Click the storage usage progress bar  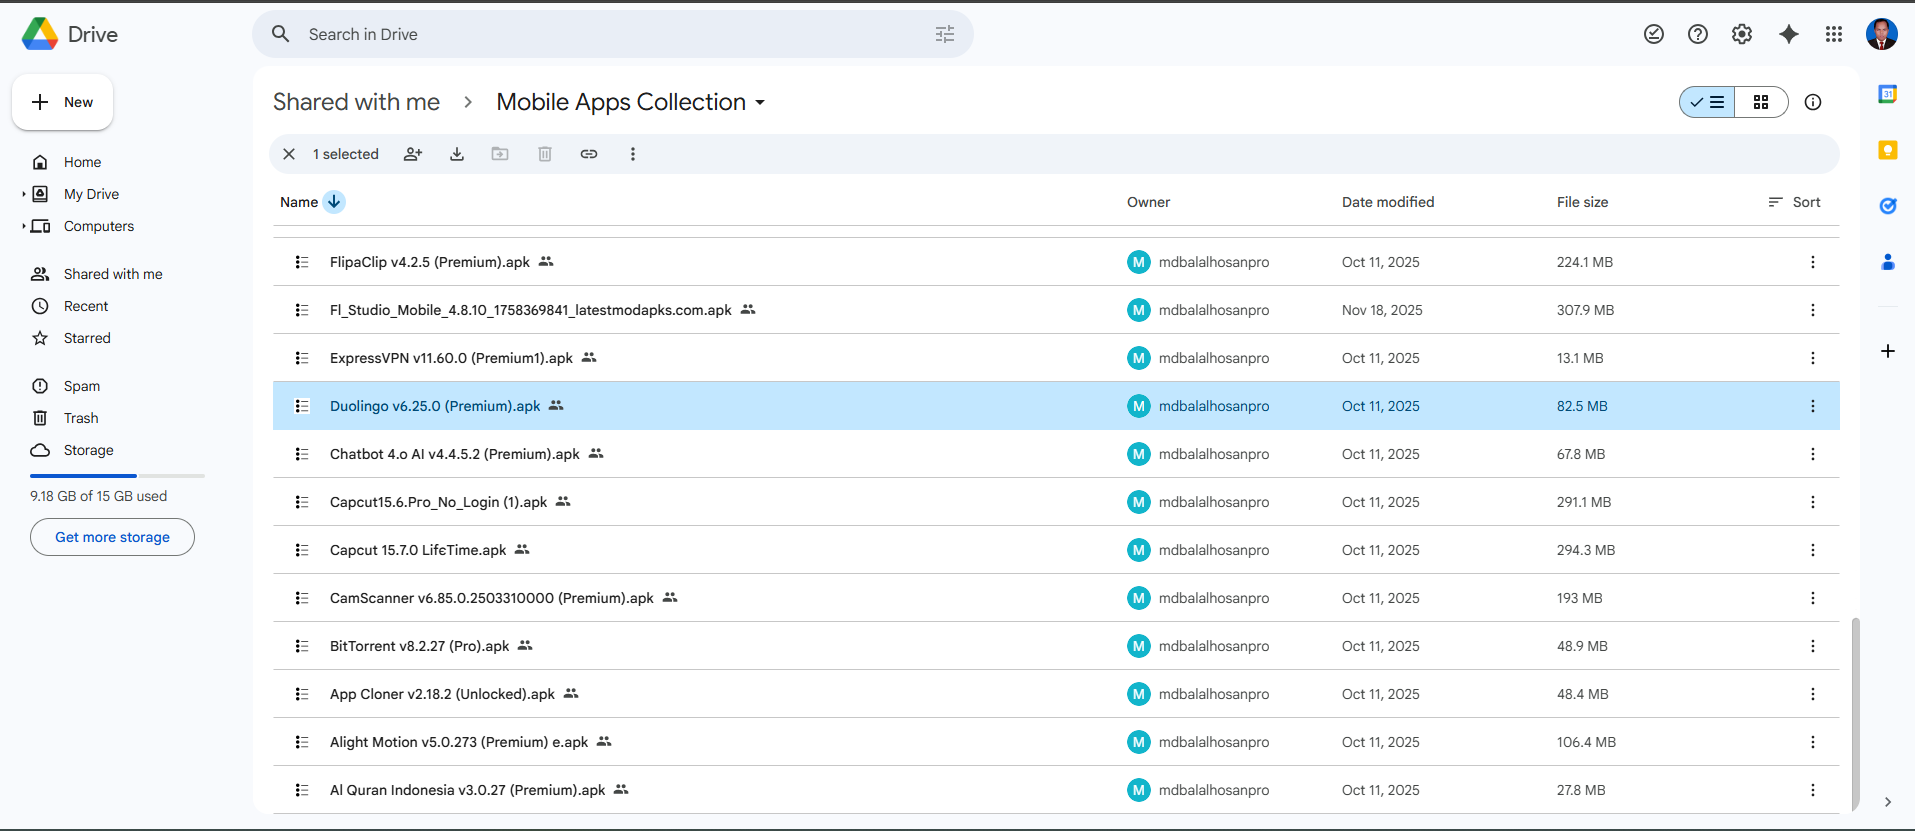click(x=117, y=476)
